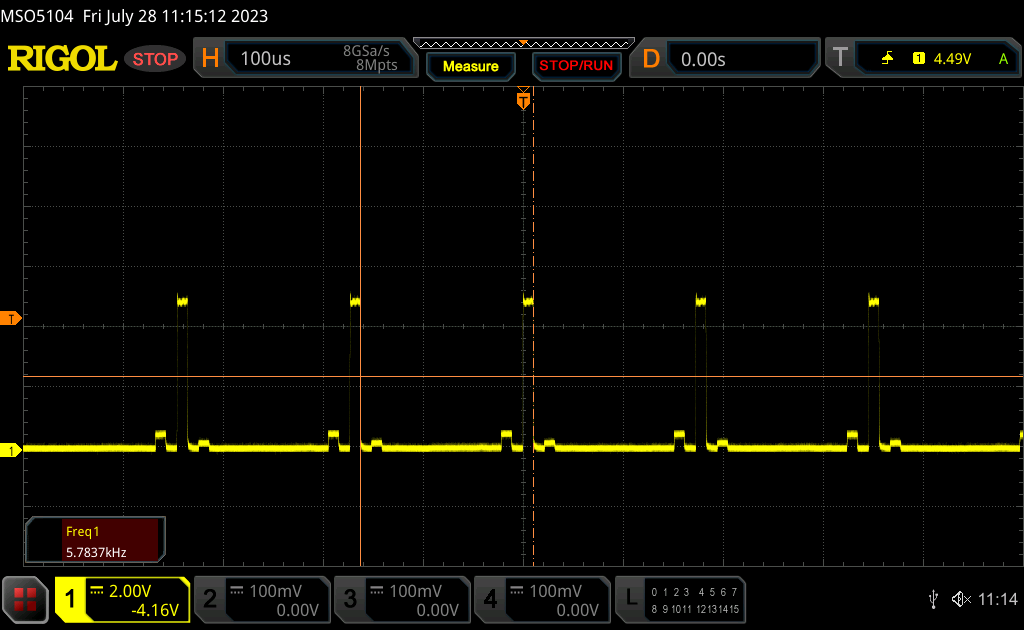
Task: Click the channel 1 DC coupling symbol
Action: click(x=97, y=590)
